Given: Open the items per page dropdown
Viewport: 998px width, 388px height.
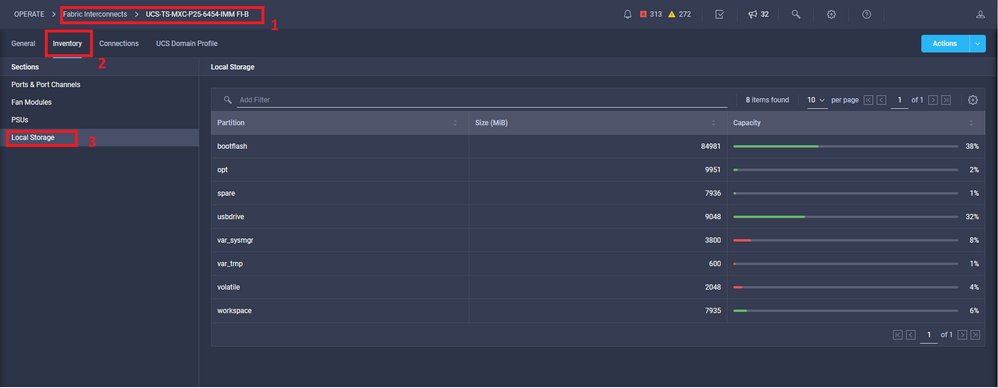Looking at the screenshot, I should pos(817,100).
